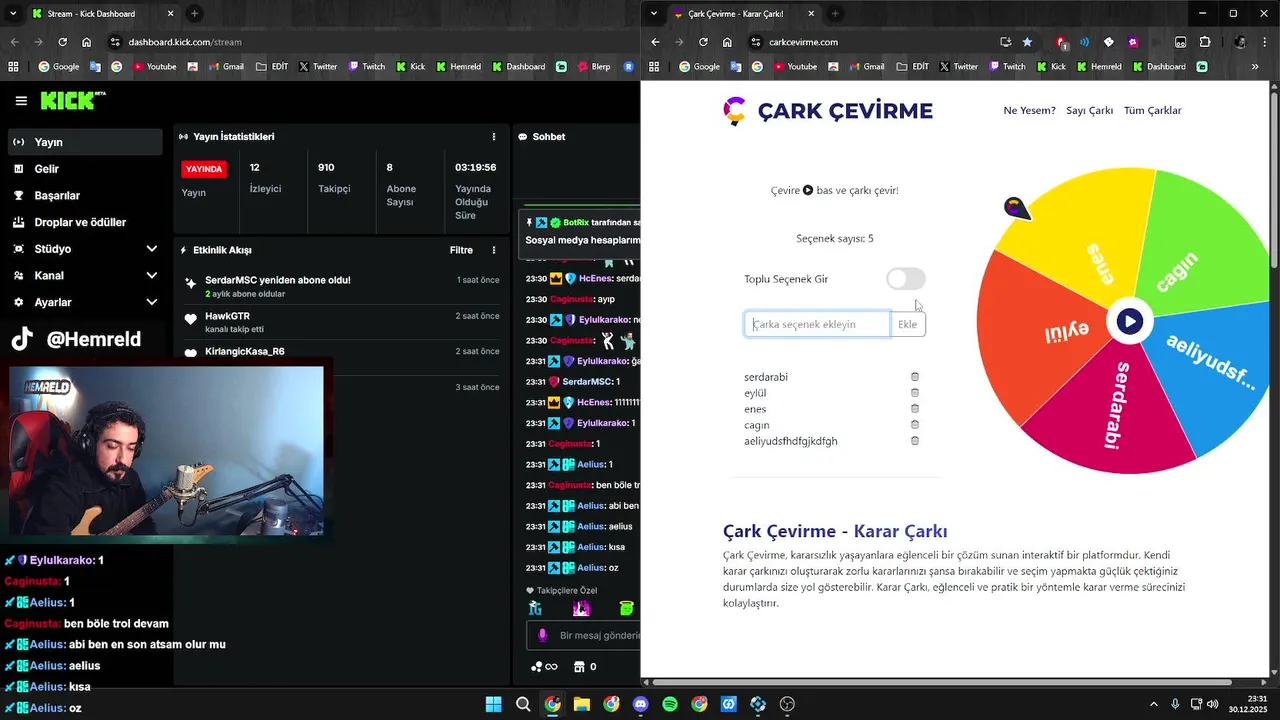
Task: Open the Kick dashboard hamburger menu
Action: coord(21,101)
